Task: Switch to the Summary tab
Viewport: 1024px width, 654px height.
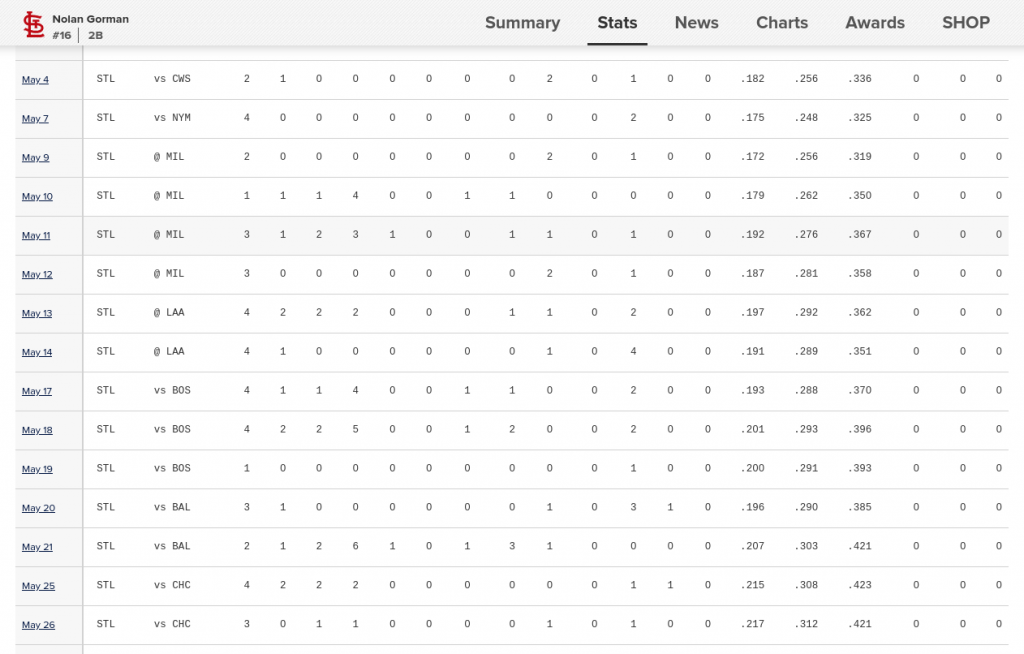Action: click(522, 23)
